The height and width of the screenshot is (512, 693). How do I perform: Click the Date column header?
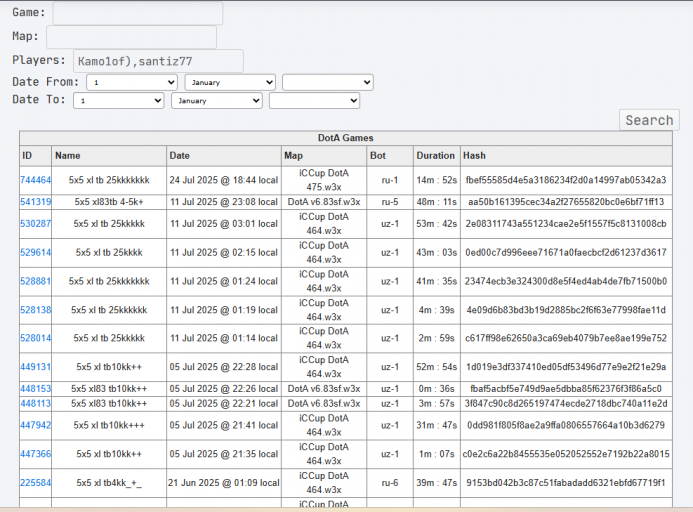[224, 156]
